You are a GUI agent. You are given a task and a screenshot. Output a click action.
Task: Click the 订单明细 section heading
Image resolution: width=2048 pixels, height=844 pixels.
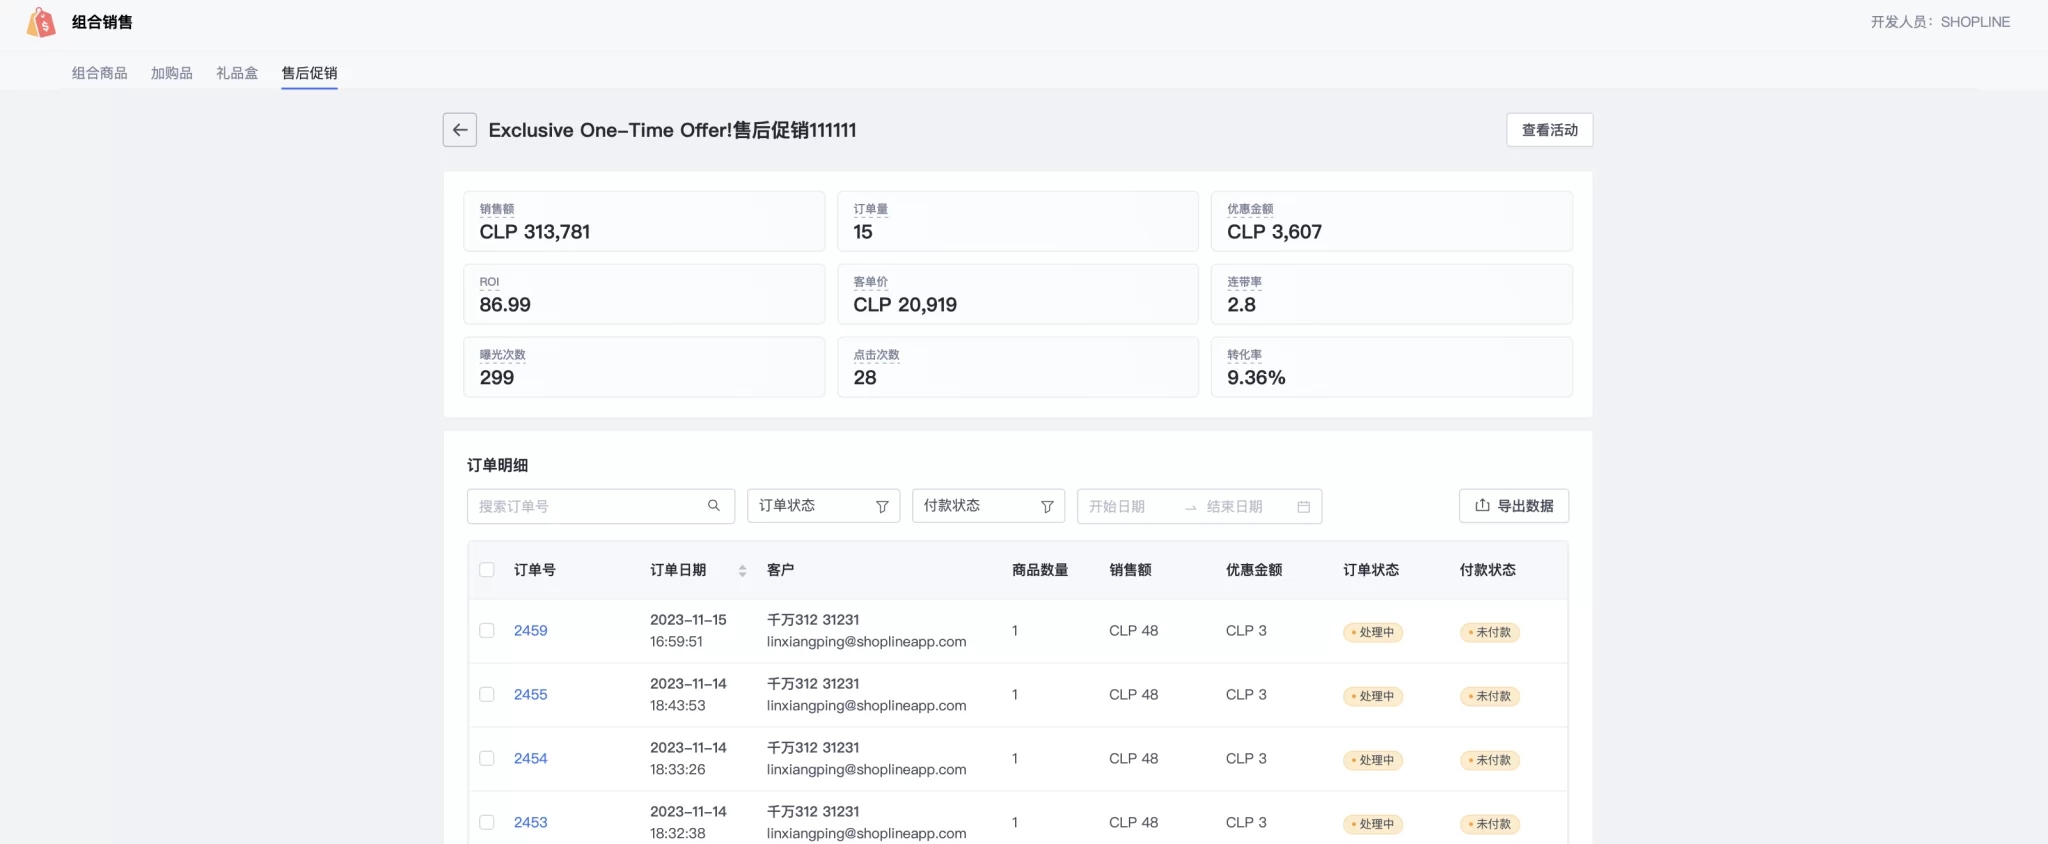pyautogui.click(x=497, y=465)
